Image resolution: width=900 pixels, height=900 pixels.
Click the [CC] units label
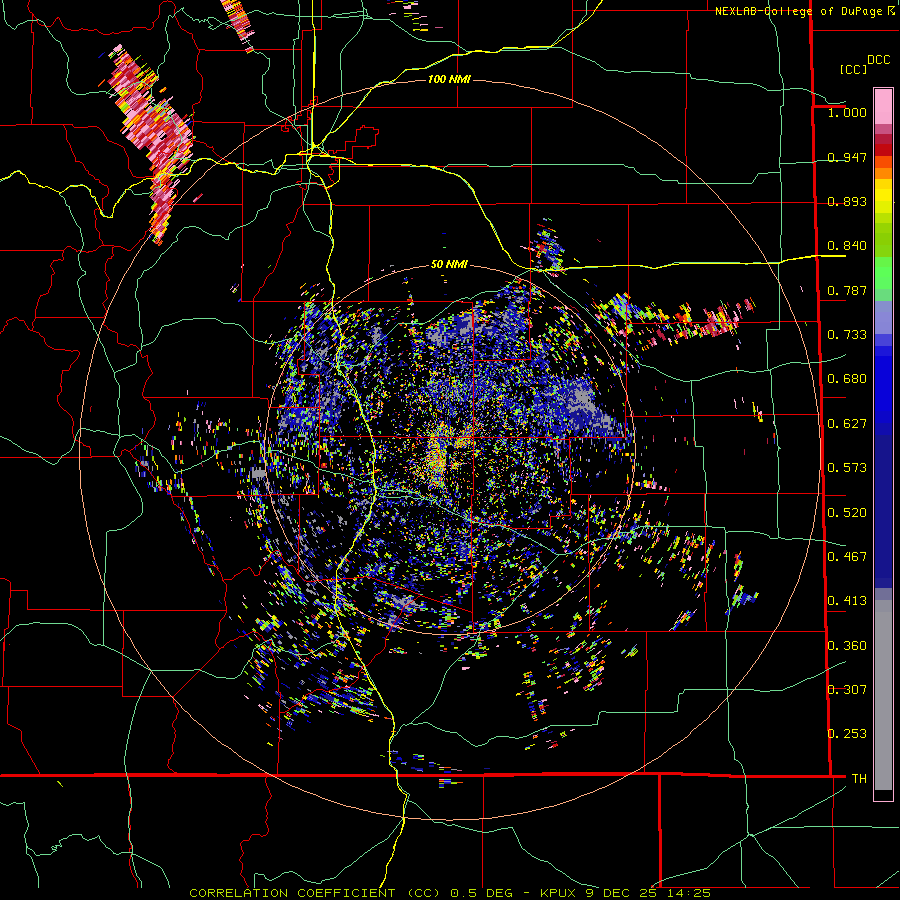(854, 69)
